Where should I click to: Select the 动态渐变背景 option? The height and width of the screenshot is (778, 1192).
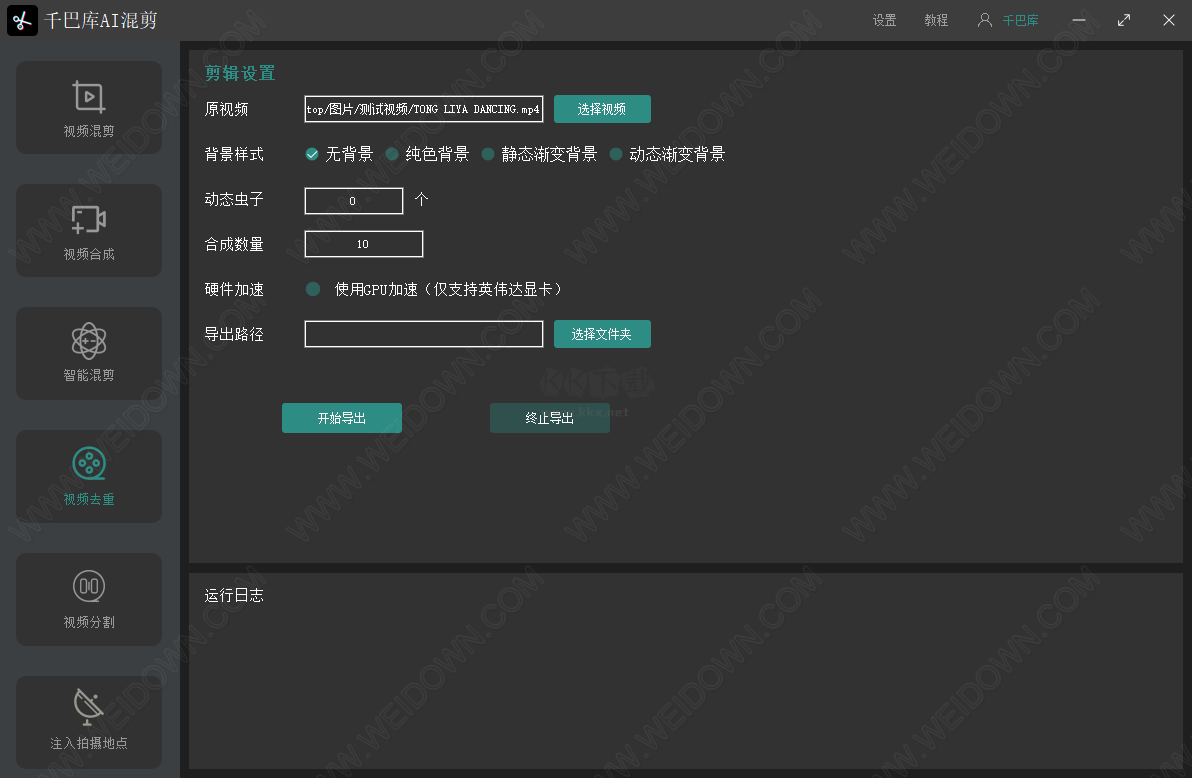pyautogui.click(x=615, y=154)
